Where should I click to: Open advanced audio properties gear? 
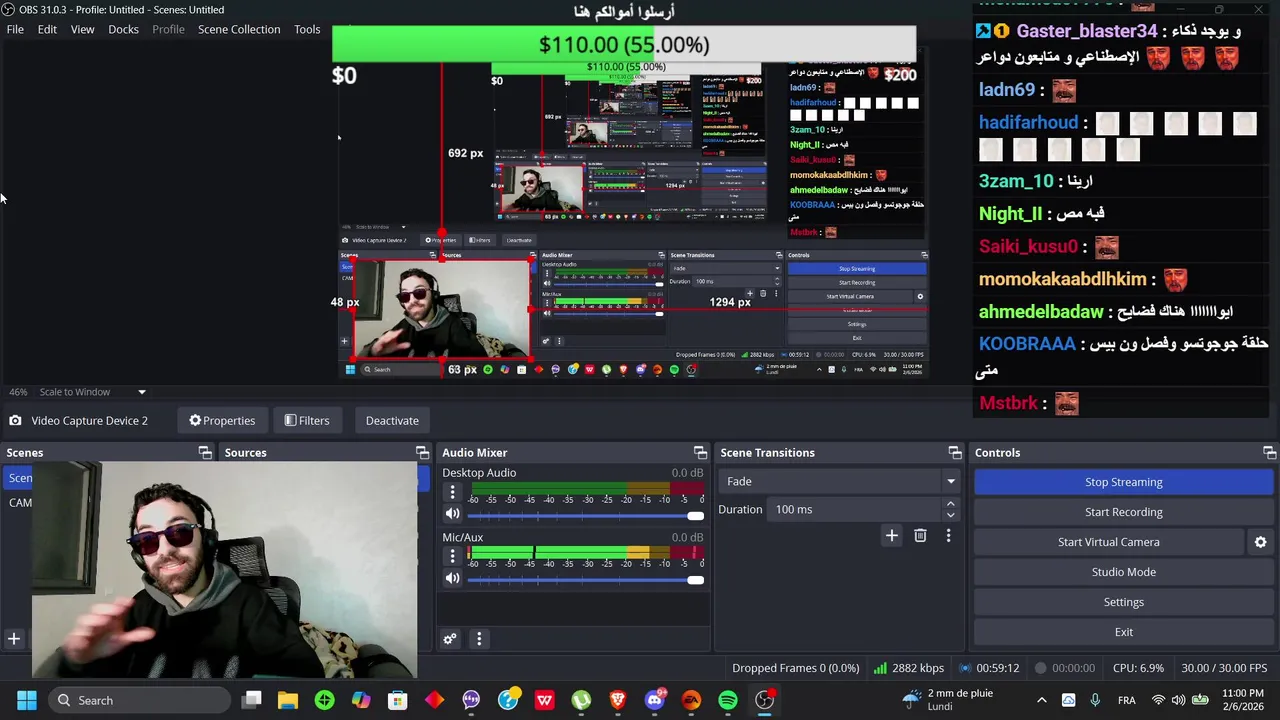pos(450,639)
